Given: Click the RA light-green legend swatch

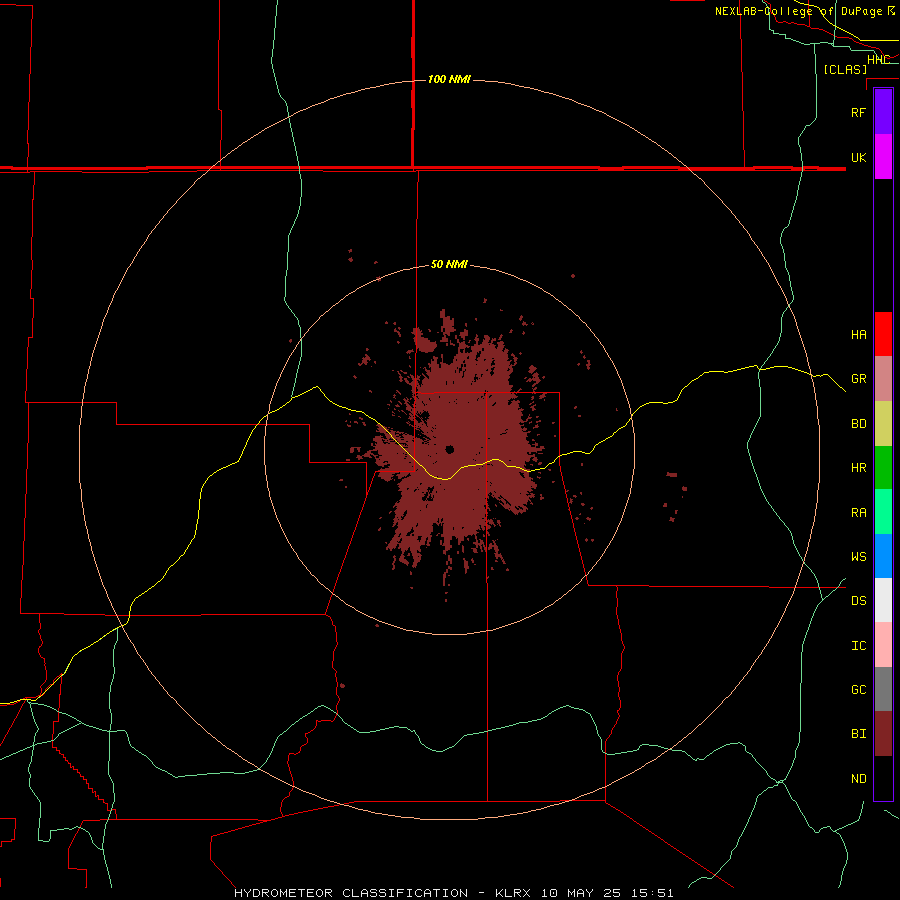Looking at the screenshot, I should click(883, 512).
